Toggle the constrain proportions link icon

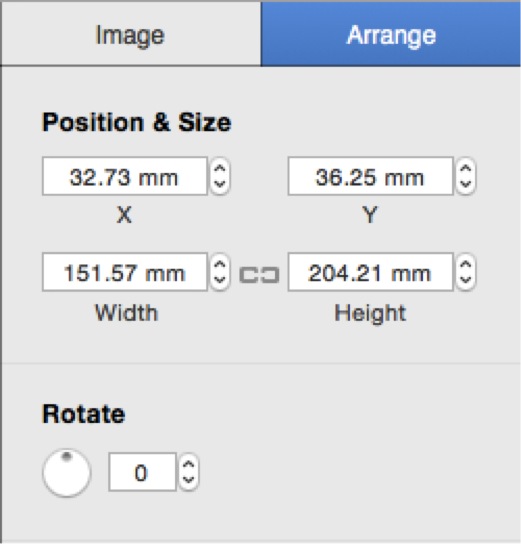pyautogui.click(x=259, y=275)
